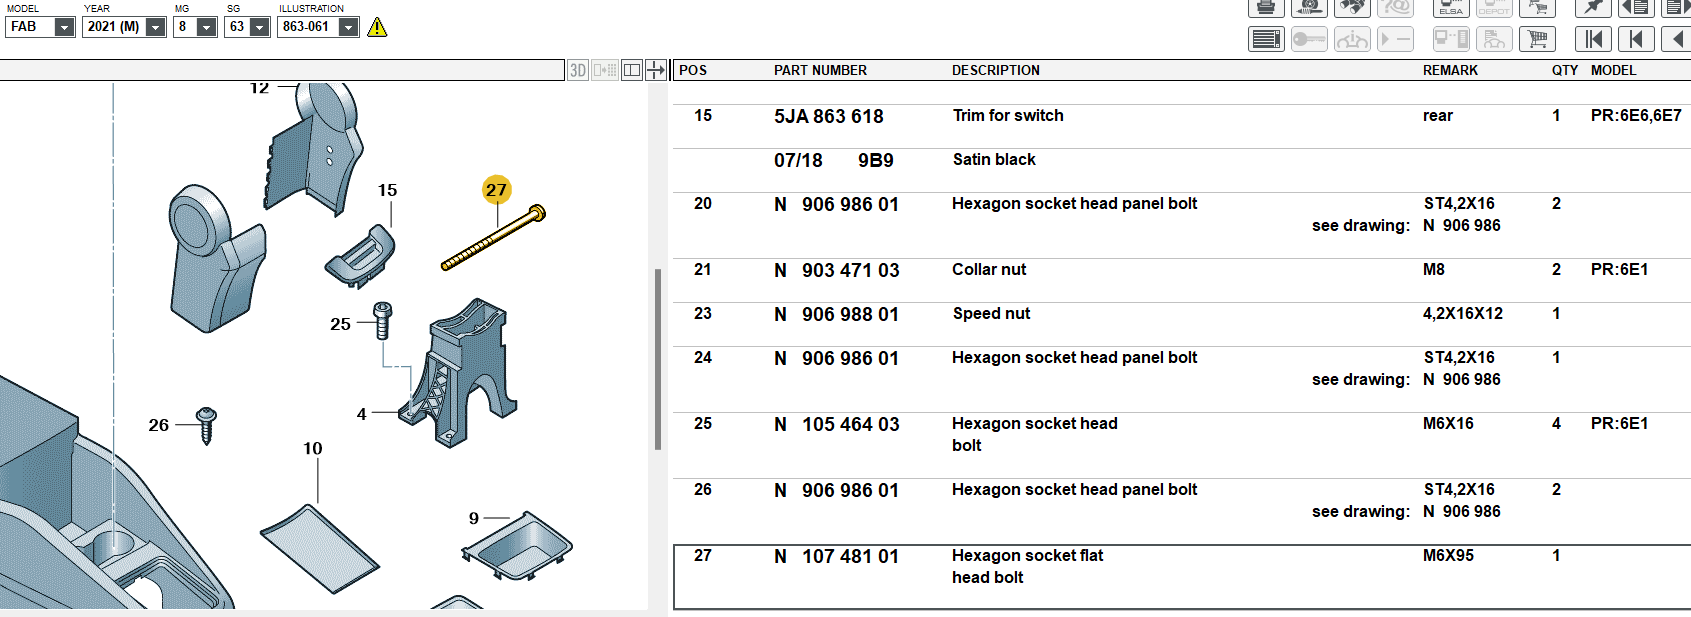Open the large shopping cart icon
Image resolution: width=1691 pixels, height=617 pixels.
[x=1537, y=39]
